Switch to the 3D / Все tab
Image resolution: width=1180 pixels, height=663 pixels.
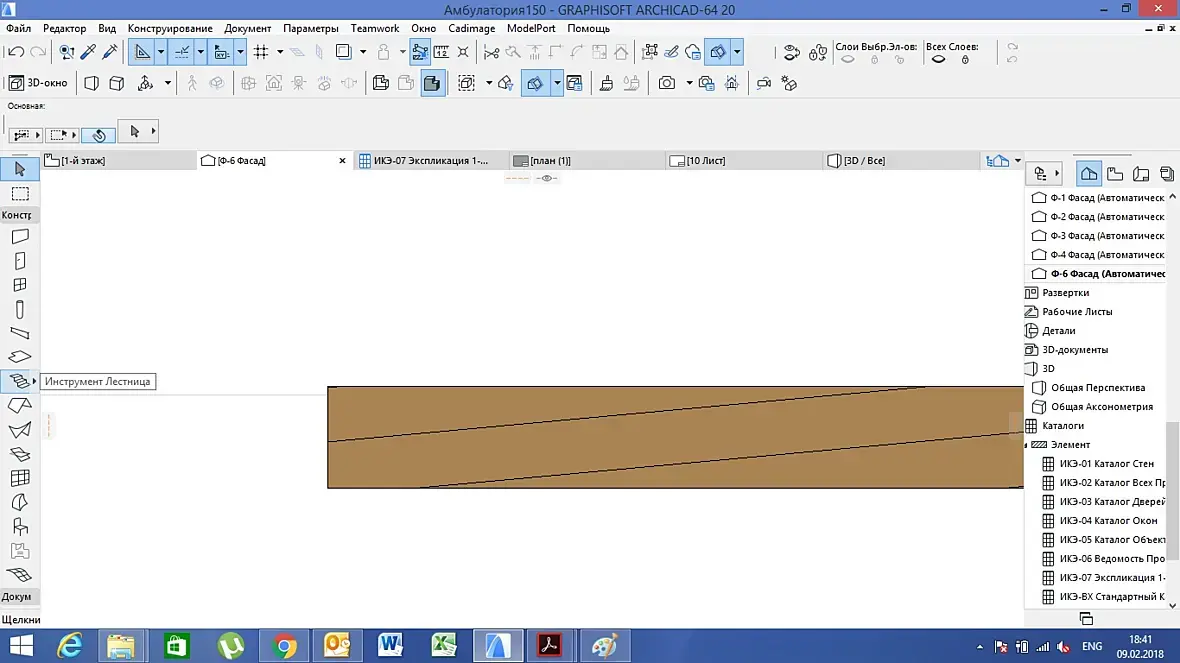[x=864, y=160]
